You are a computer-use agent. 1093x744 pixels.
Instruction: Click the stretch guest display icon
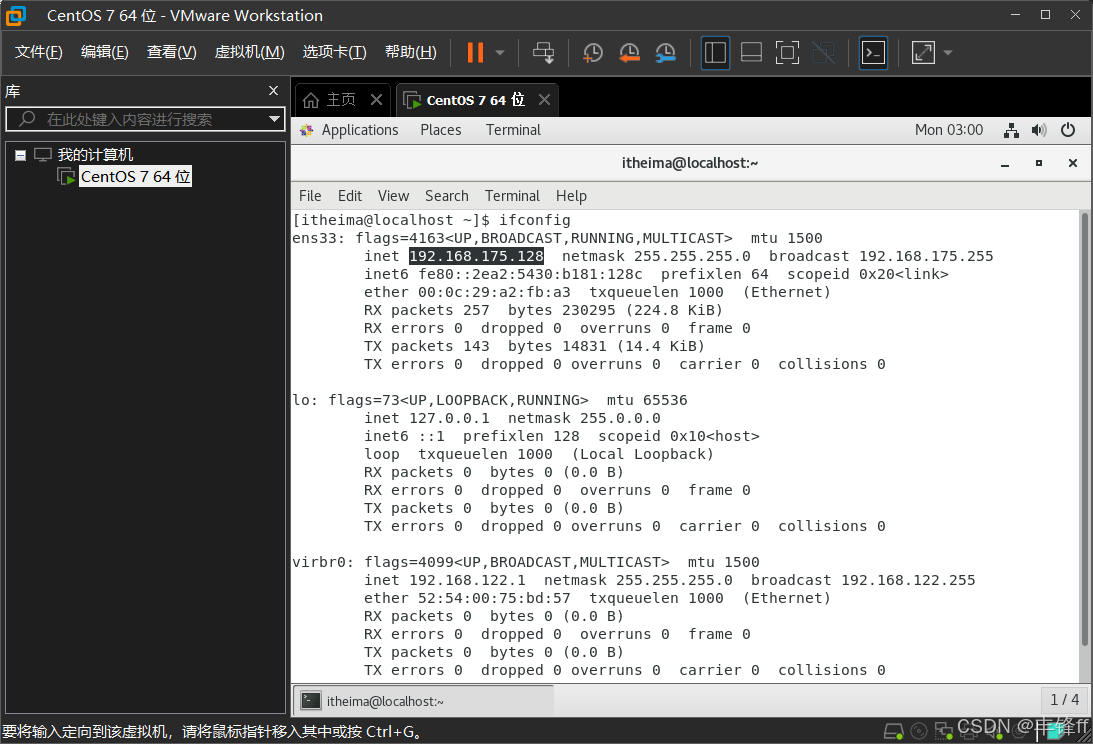923,52
